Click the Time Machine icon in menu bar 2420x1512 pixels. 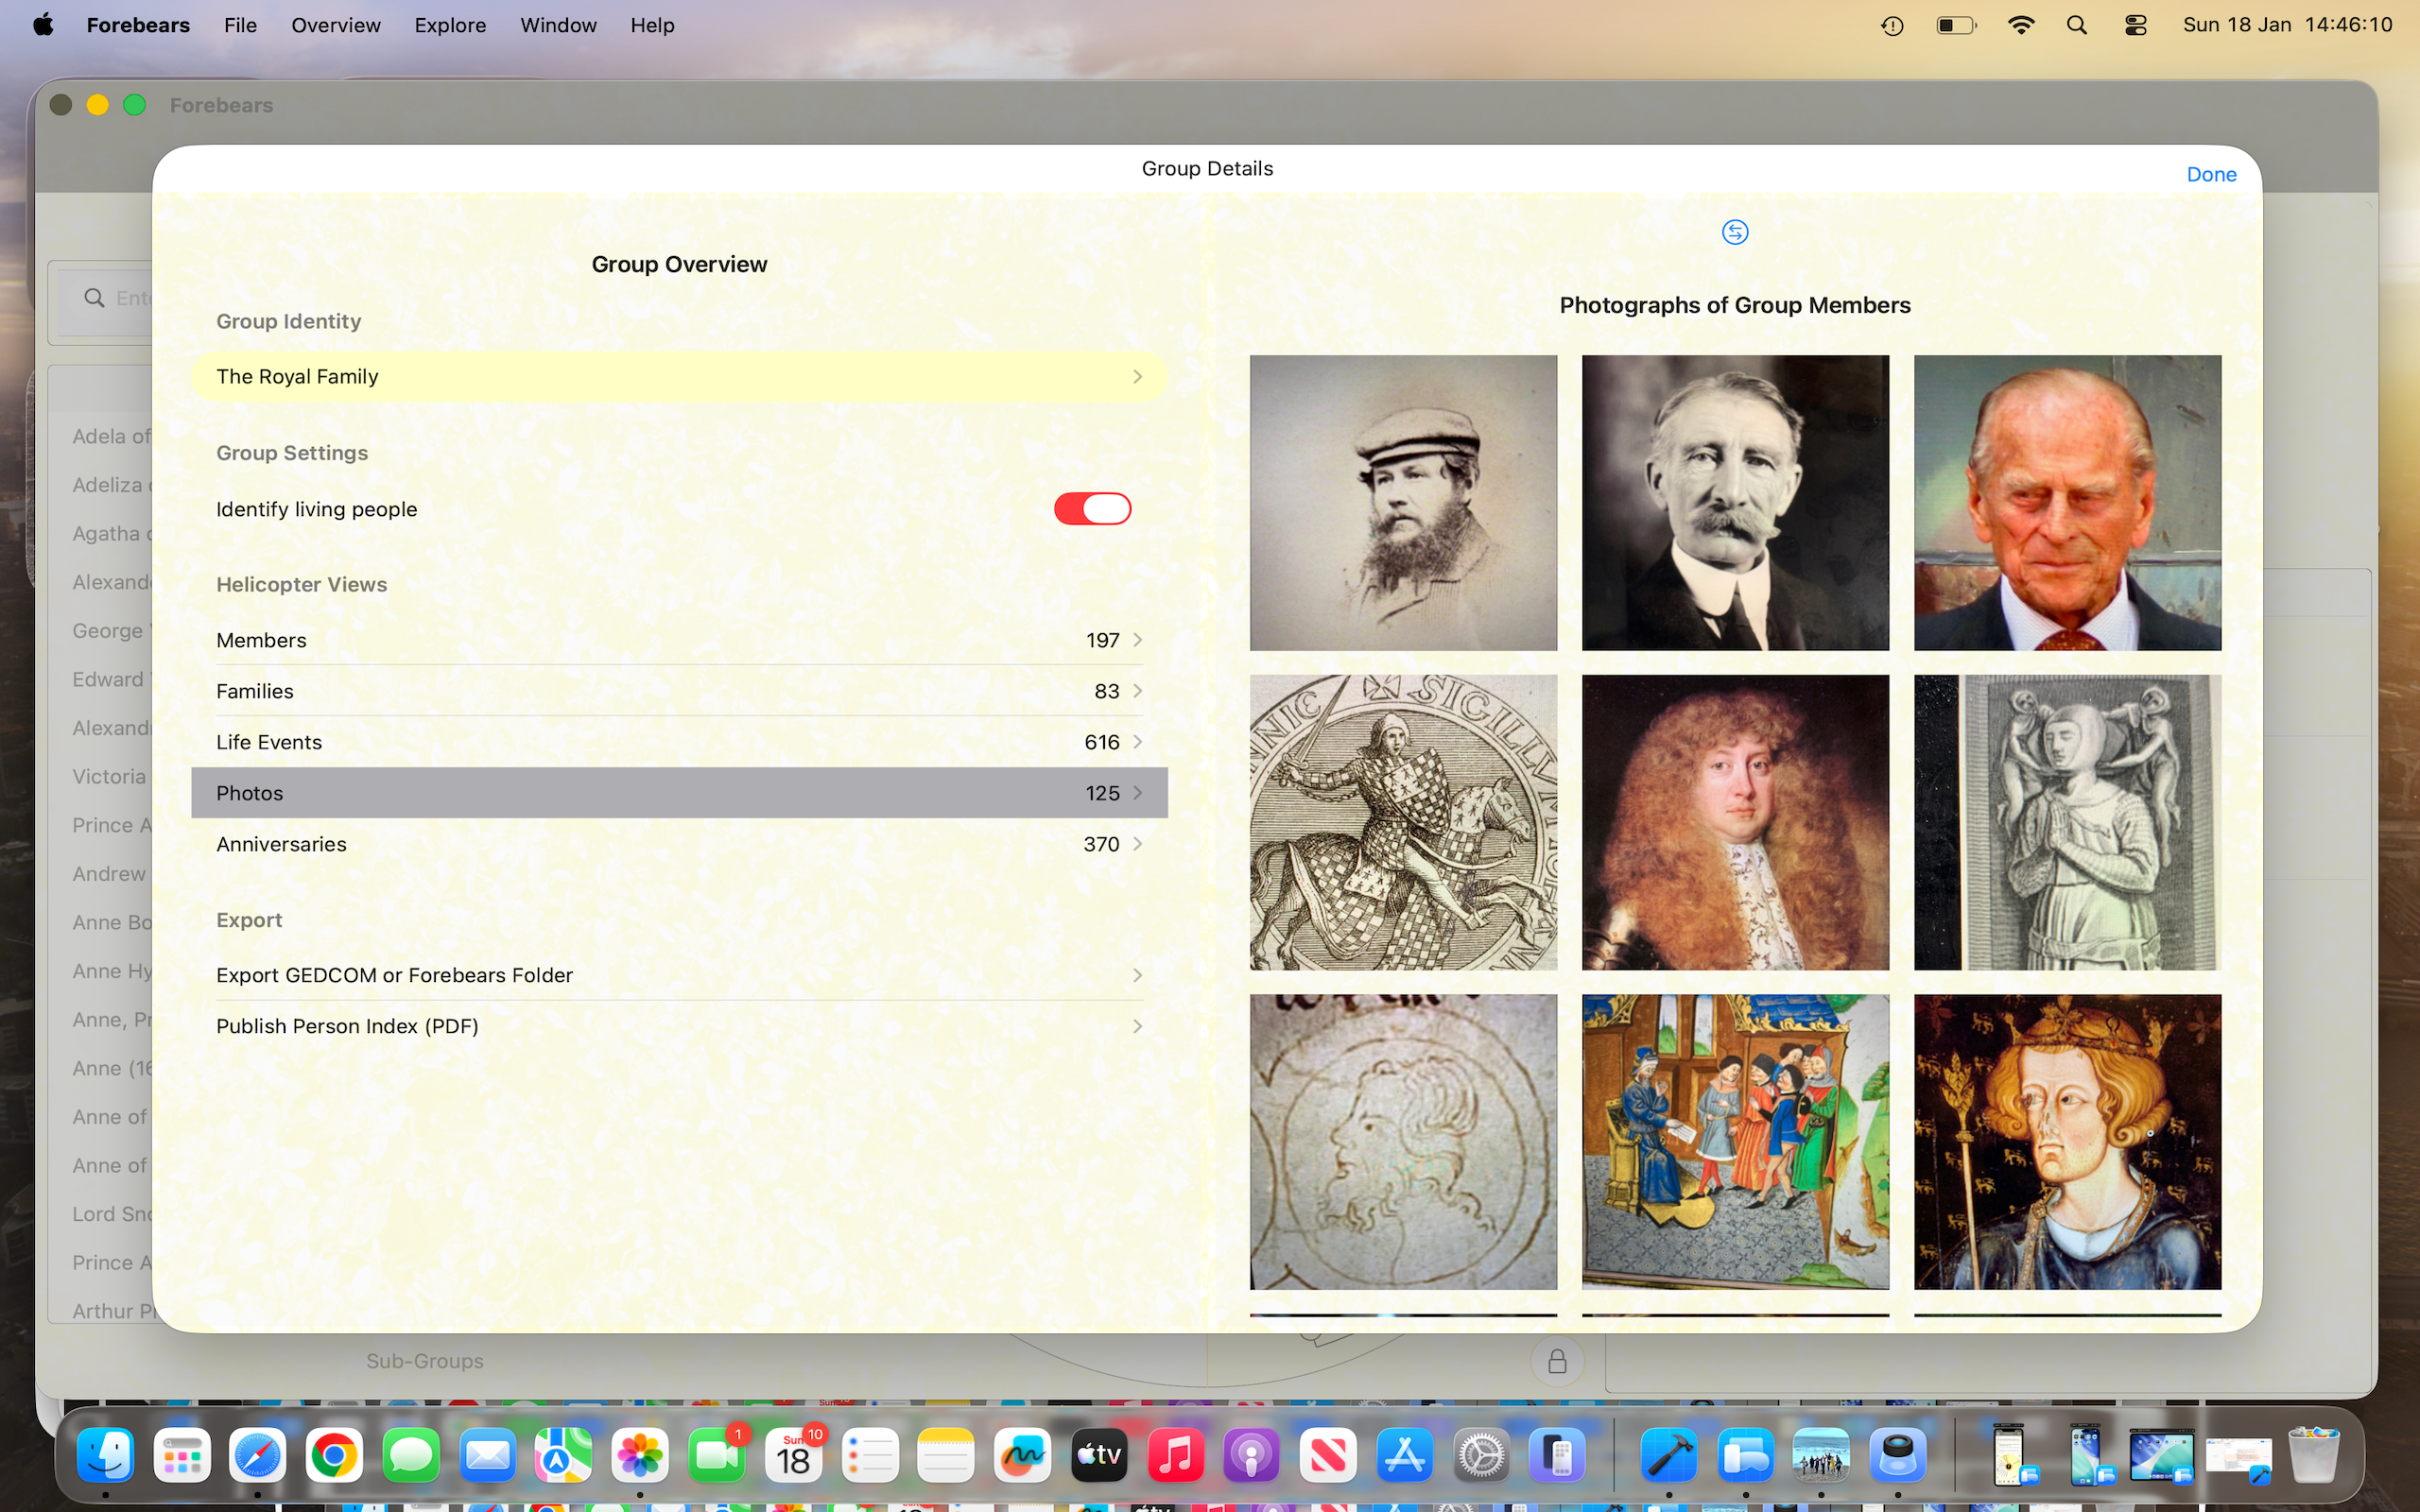tap(1892, 25)
